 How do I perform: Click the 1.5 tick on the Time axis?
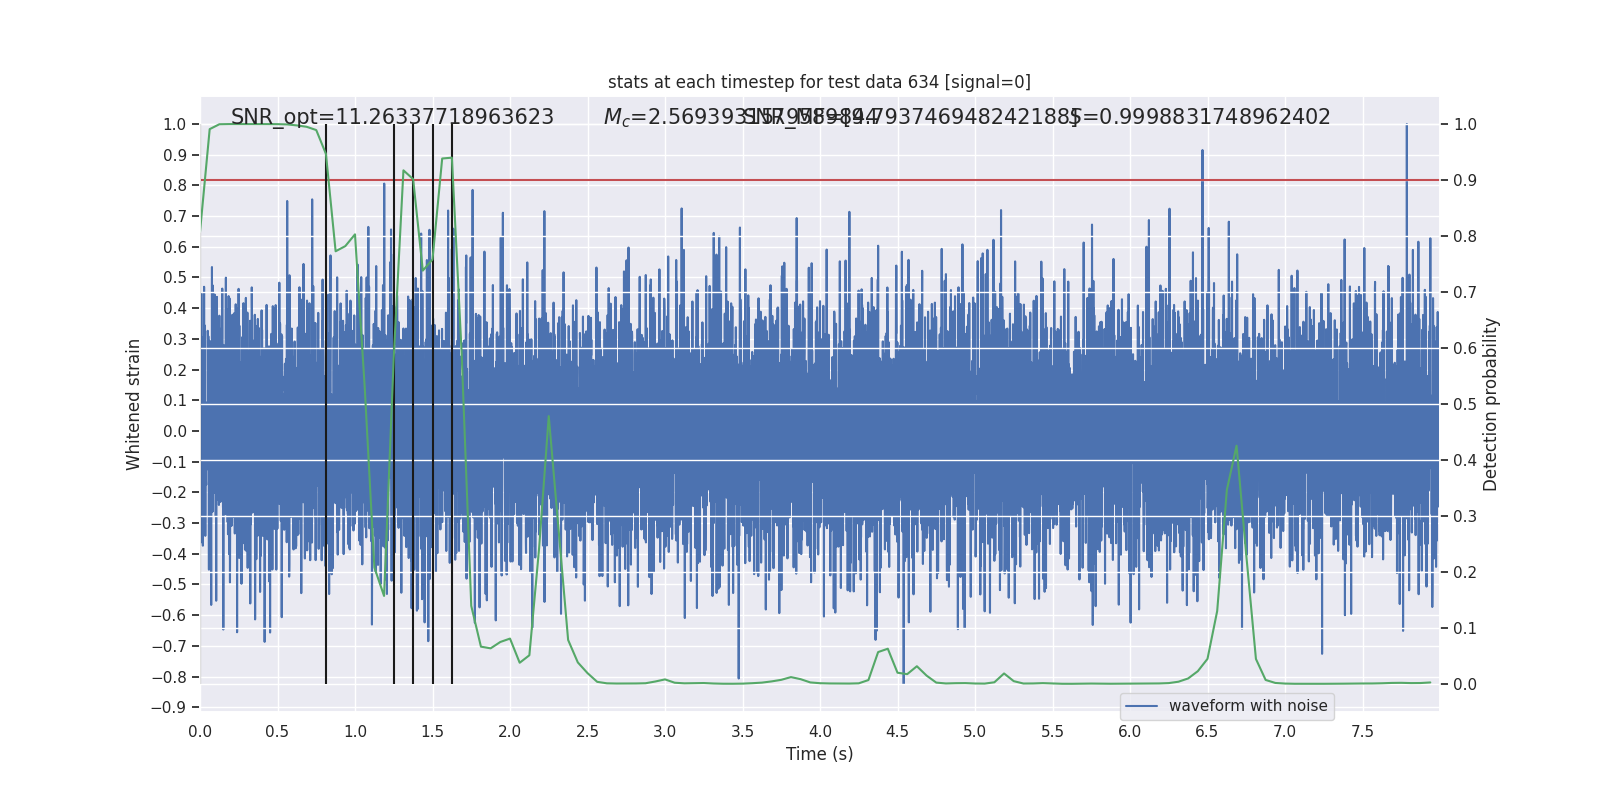coord(432,731)
